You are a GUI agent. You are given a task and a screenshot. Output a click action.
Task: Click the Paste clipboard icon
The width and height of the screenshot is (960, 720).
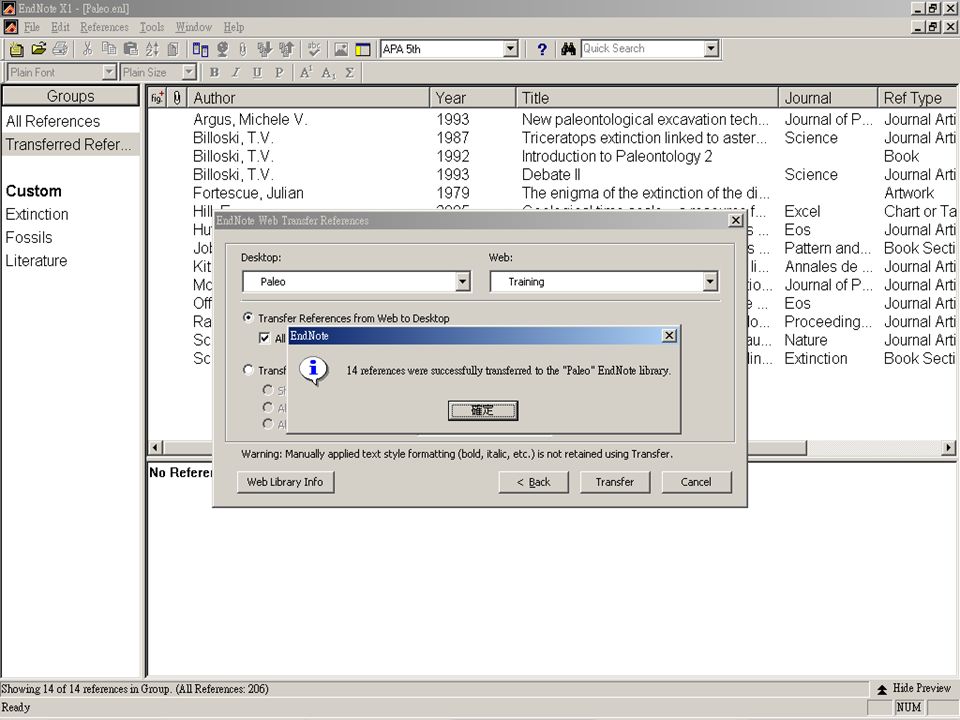130,49
